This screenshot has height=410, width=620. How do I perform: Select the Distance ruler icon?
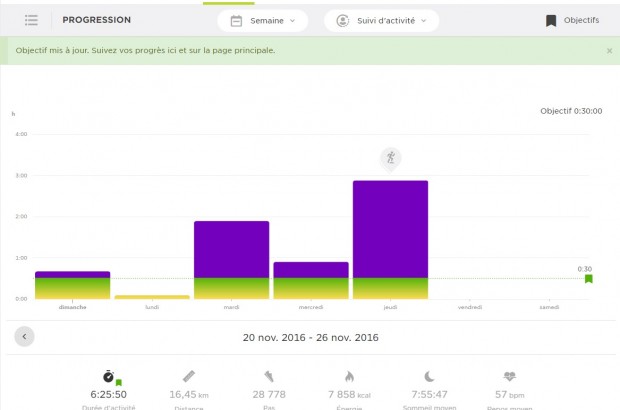pyautogui.click(x=189, y=376)
